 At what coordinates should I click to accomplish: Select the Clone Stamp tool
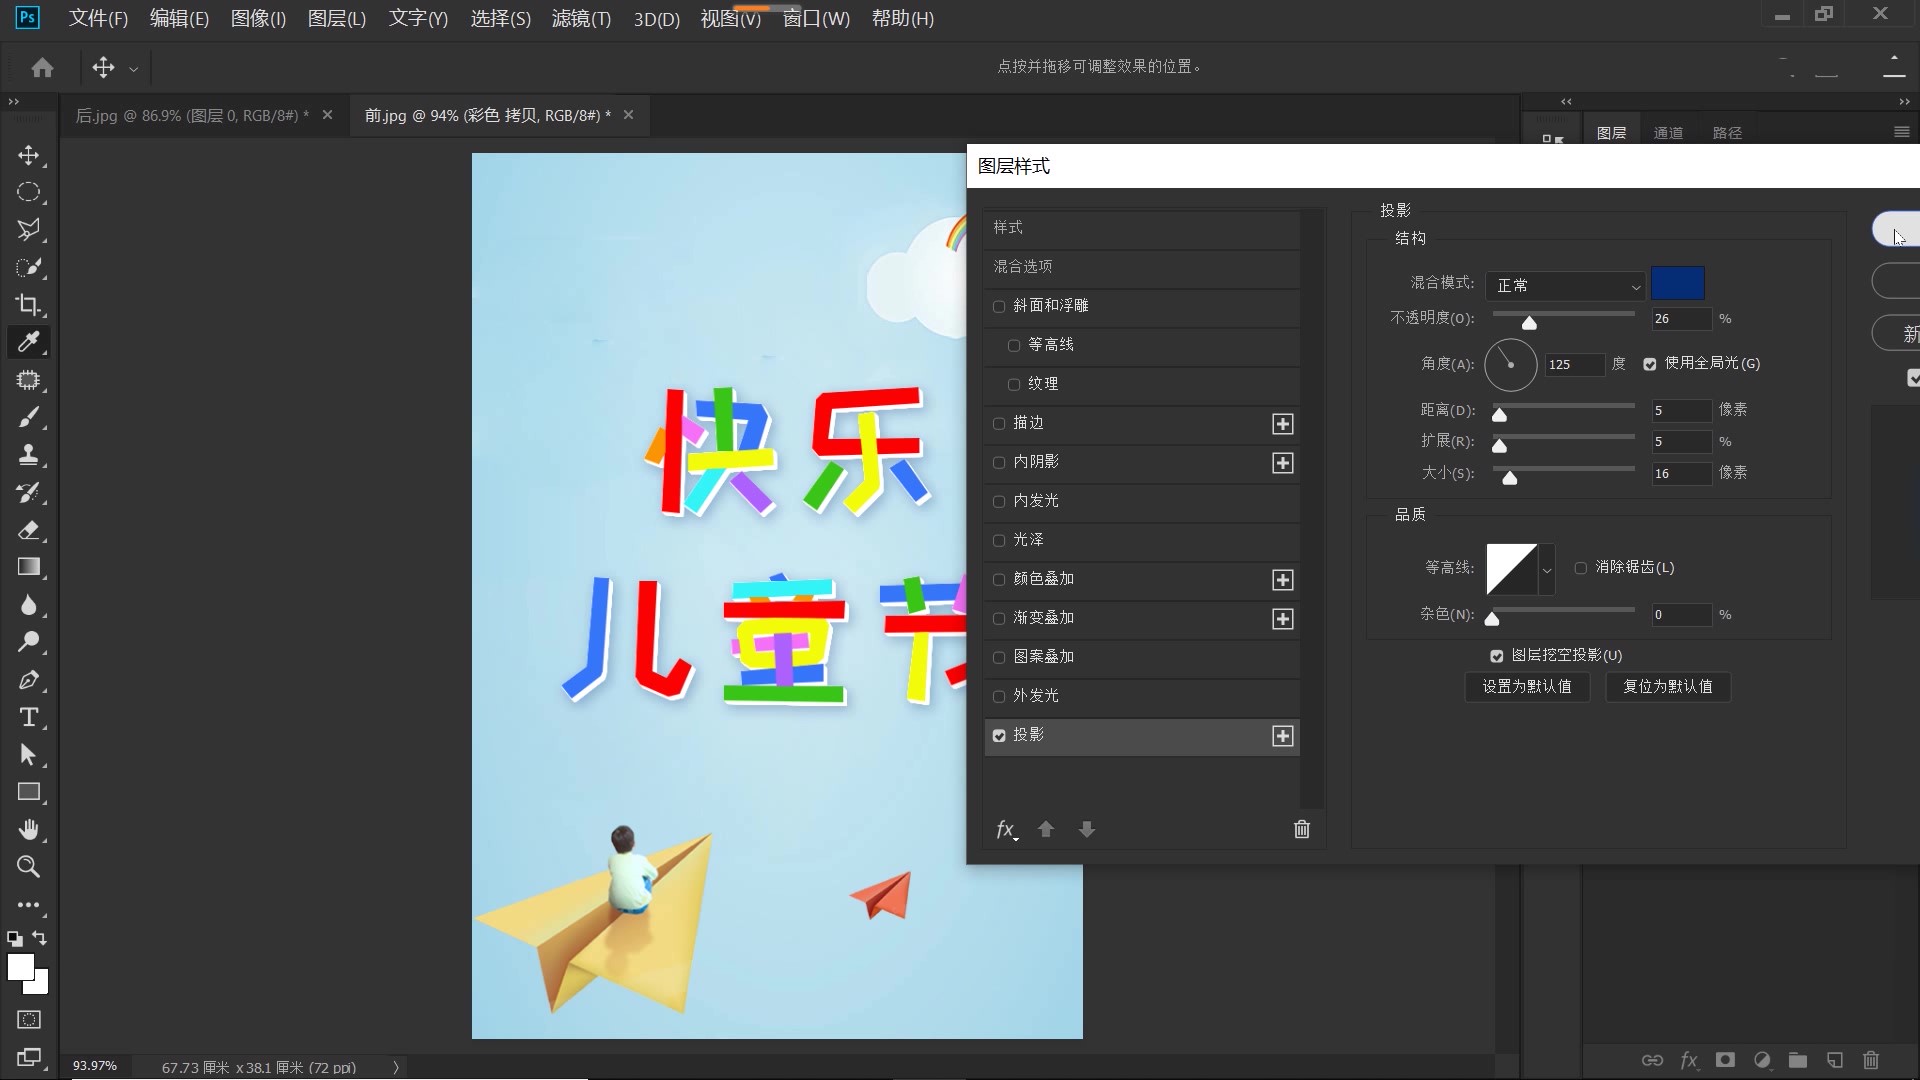(28, 455)
